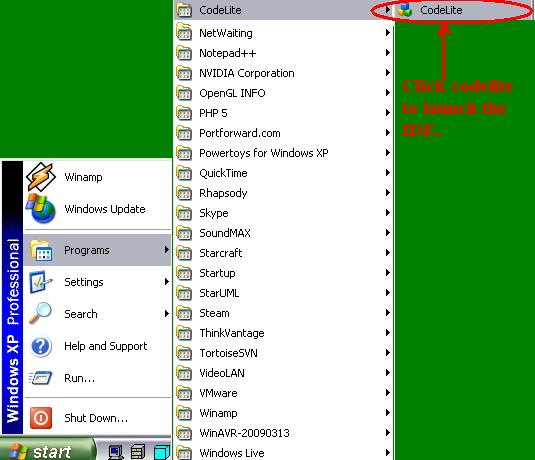This screenshot has width=535, height=460.
Task: Click the Winamp lightning icon
Action: 41,177
